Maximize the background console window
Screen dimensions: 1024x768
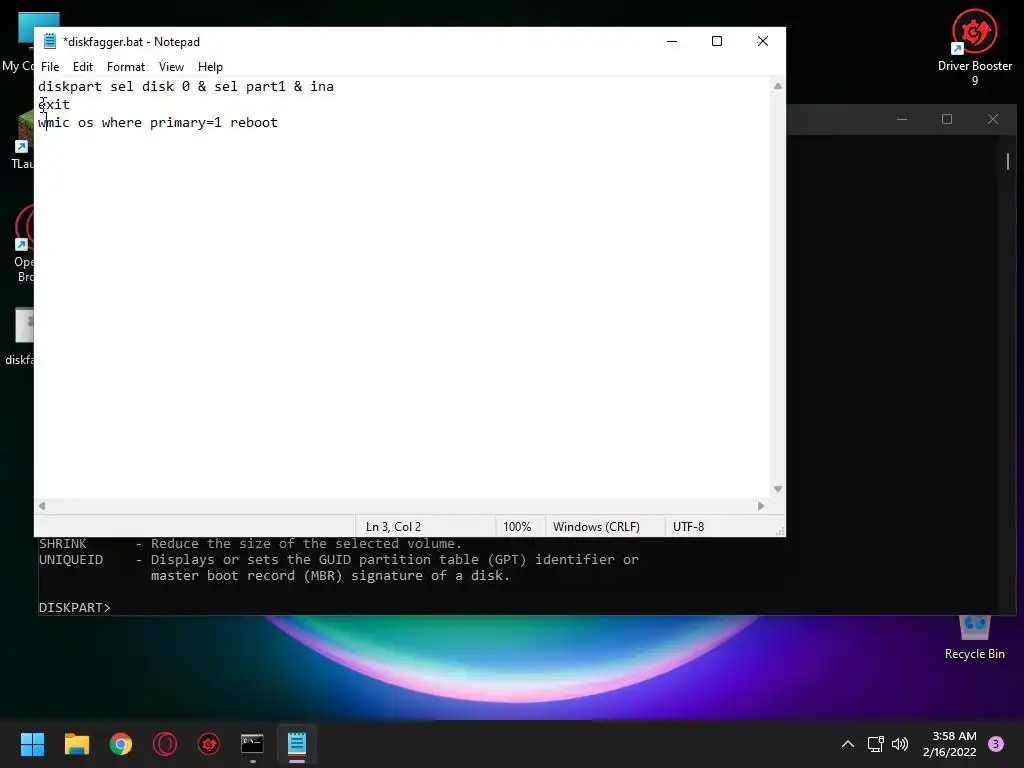(x=947, y=120)
